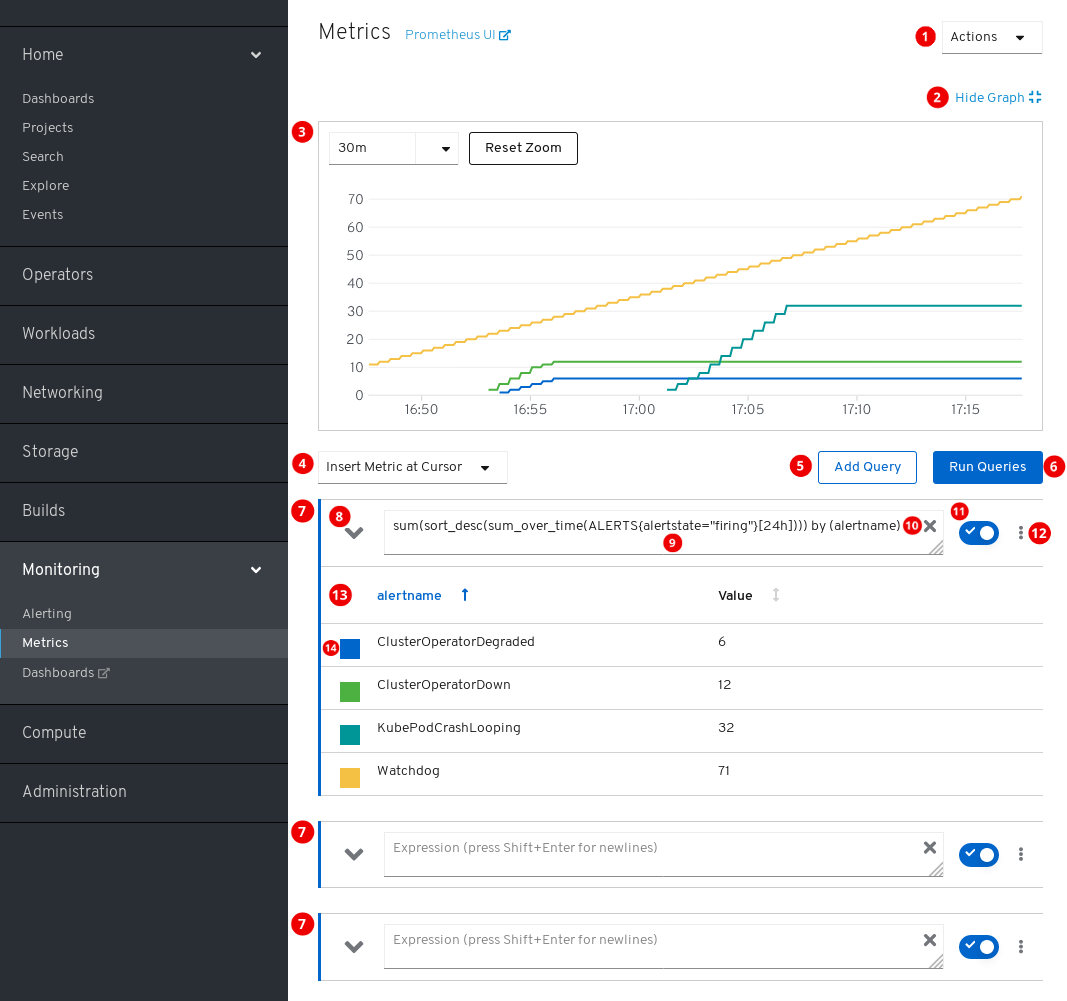This screenshot has height=1001, width=1067.
Task: Collapse the first query results table
Action: click(354, 533)
